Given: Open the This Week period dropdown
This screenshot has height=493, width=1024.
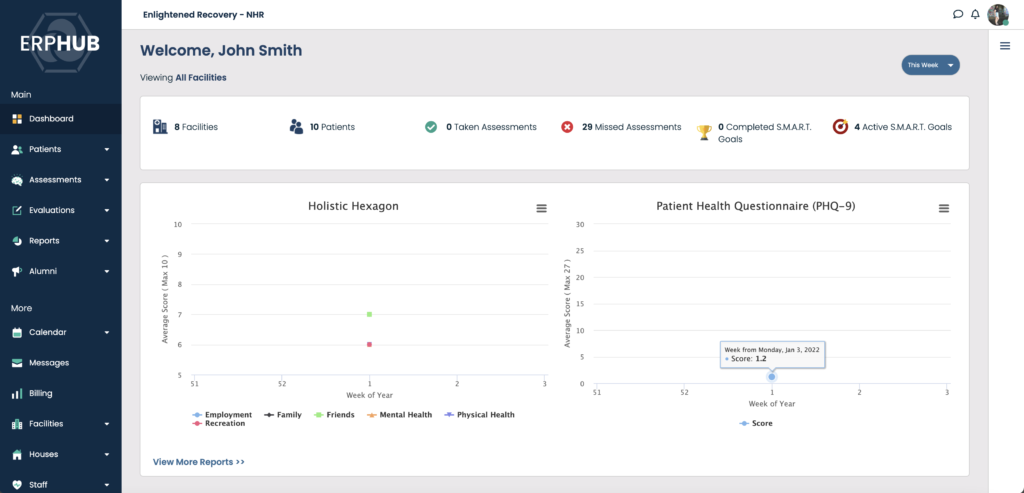Looking at the screenshot, I should pyautogui.click(x=931, y=65).
